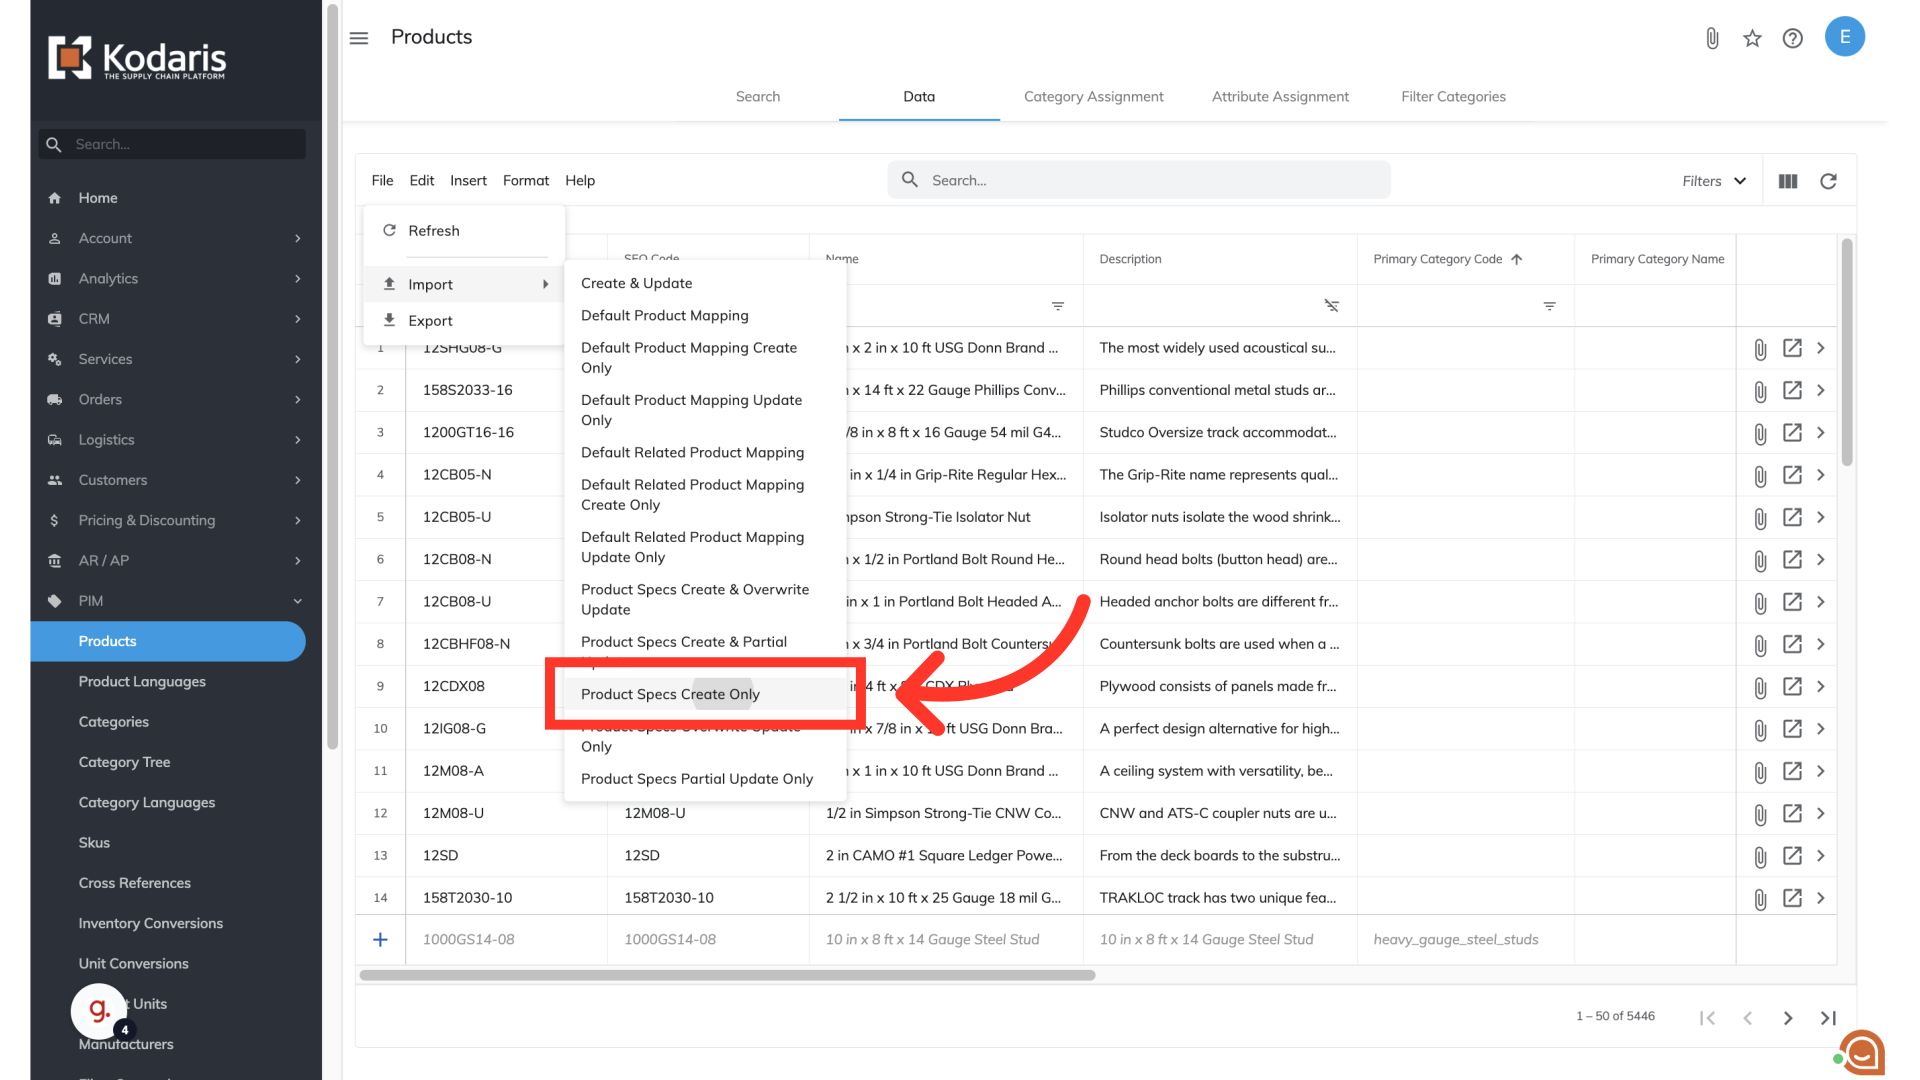Screen dimensions: 1920x1080
Task: Select Product Specs Create Only menu item
Action: [670, 694]
